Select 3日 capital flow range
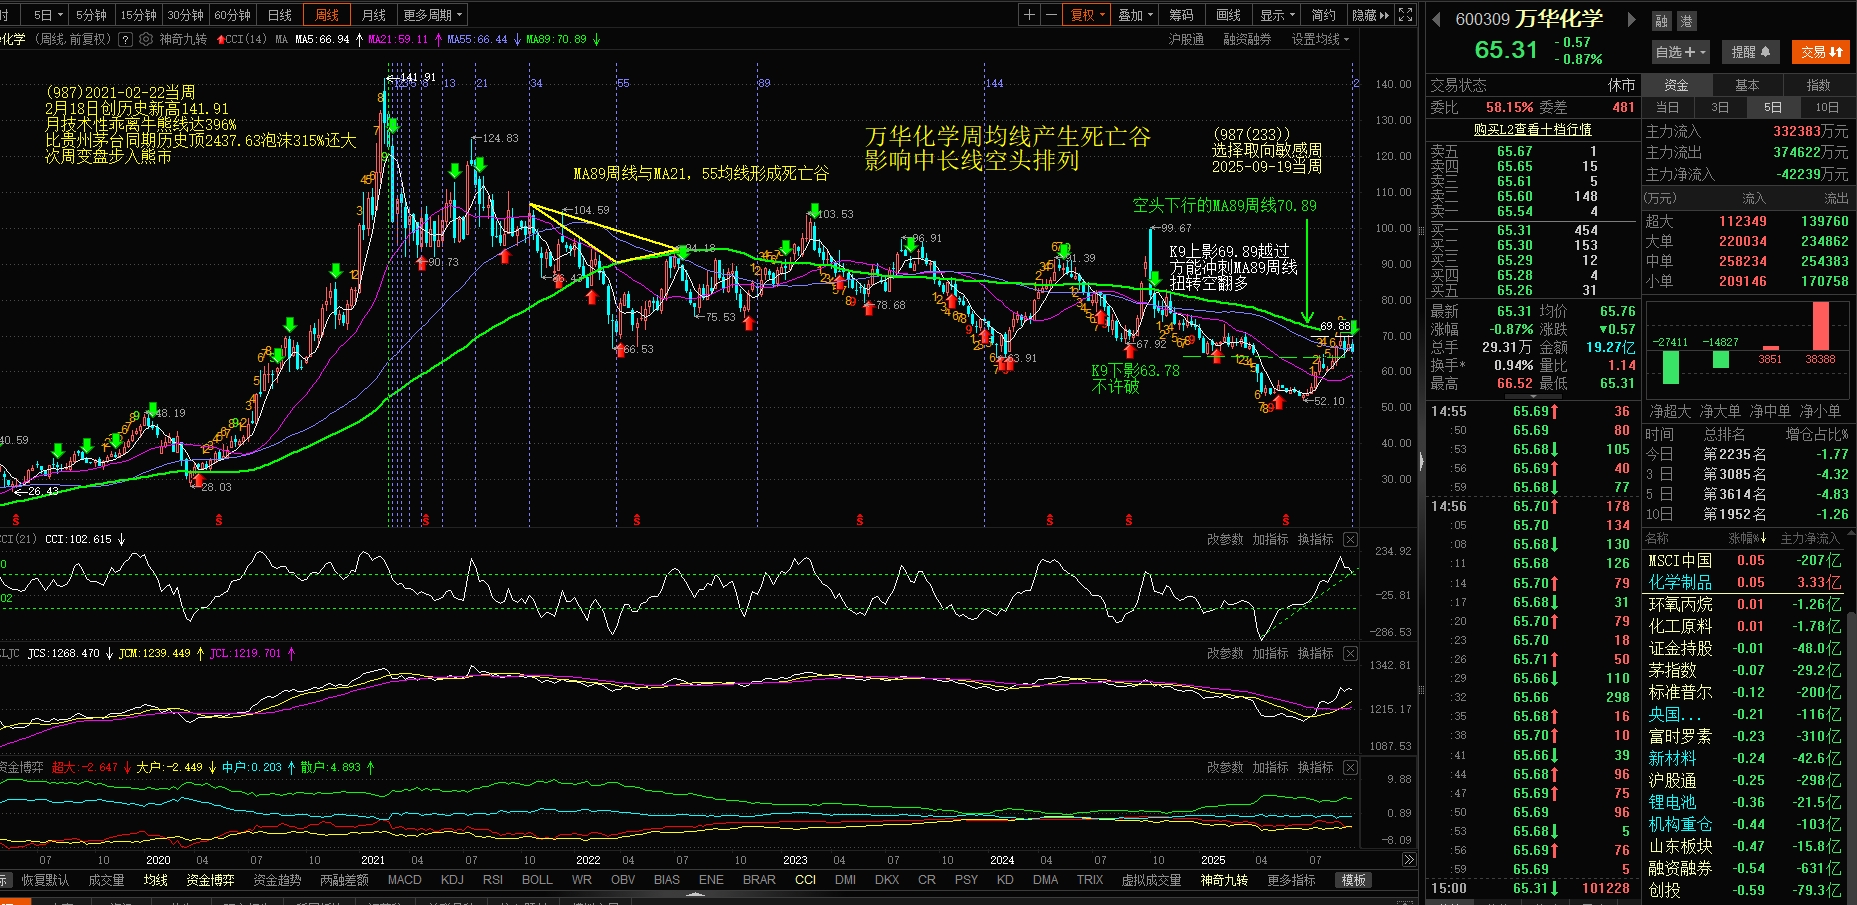Viewport: 1857px width, 905px height. (1720, 107)
